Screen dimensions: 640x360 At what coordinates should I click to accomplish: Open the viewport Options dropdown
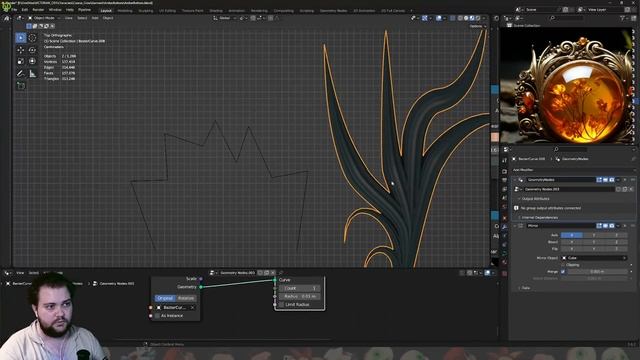tap(477, 26)
